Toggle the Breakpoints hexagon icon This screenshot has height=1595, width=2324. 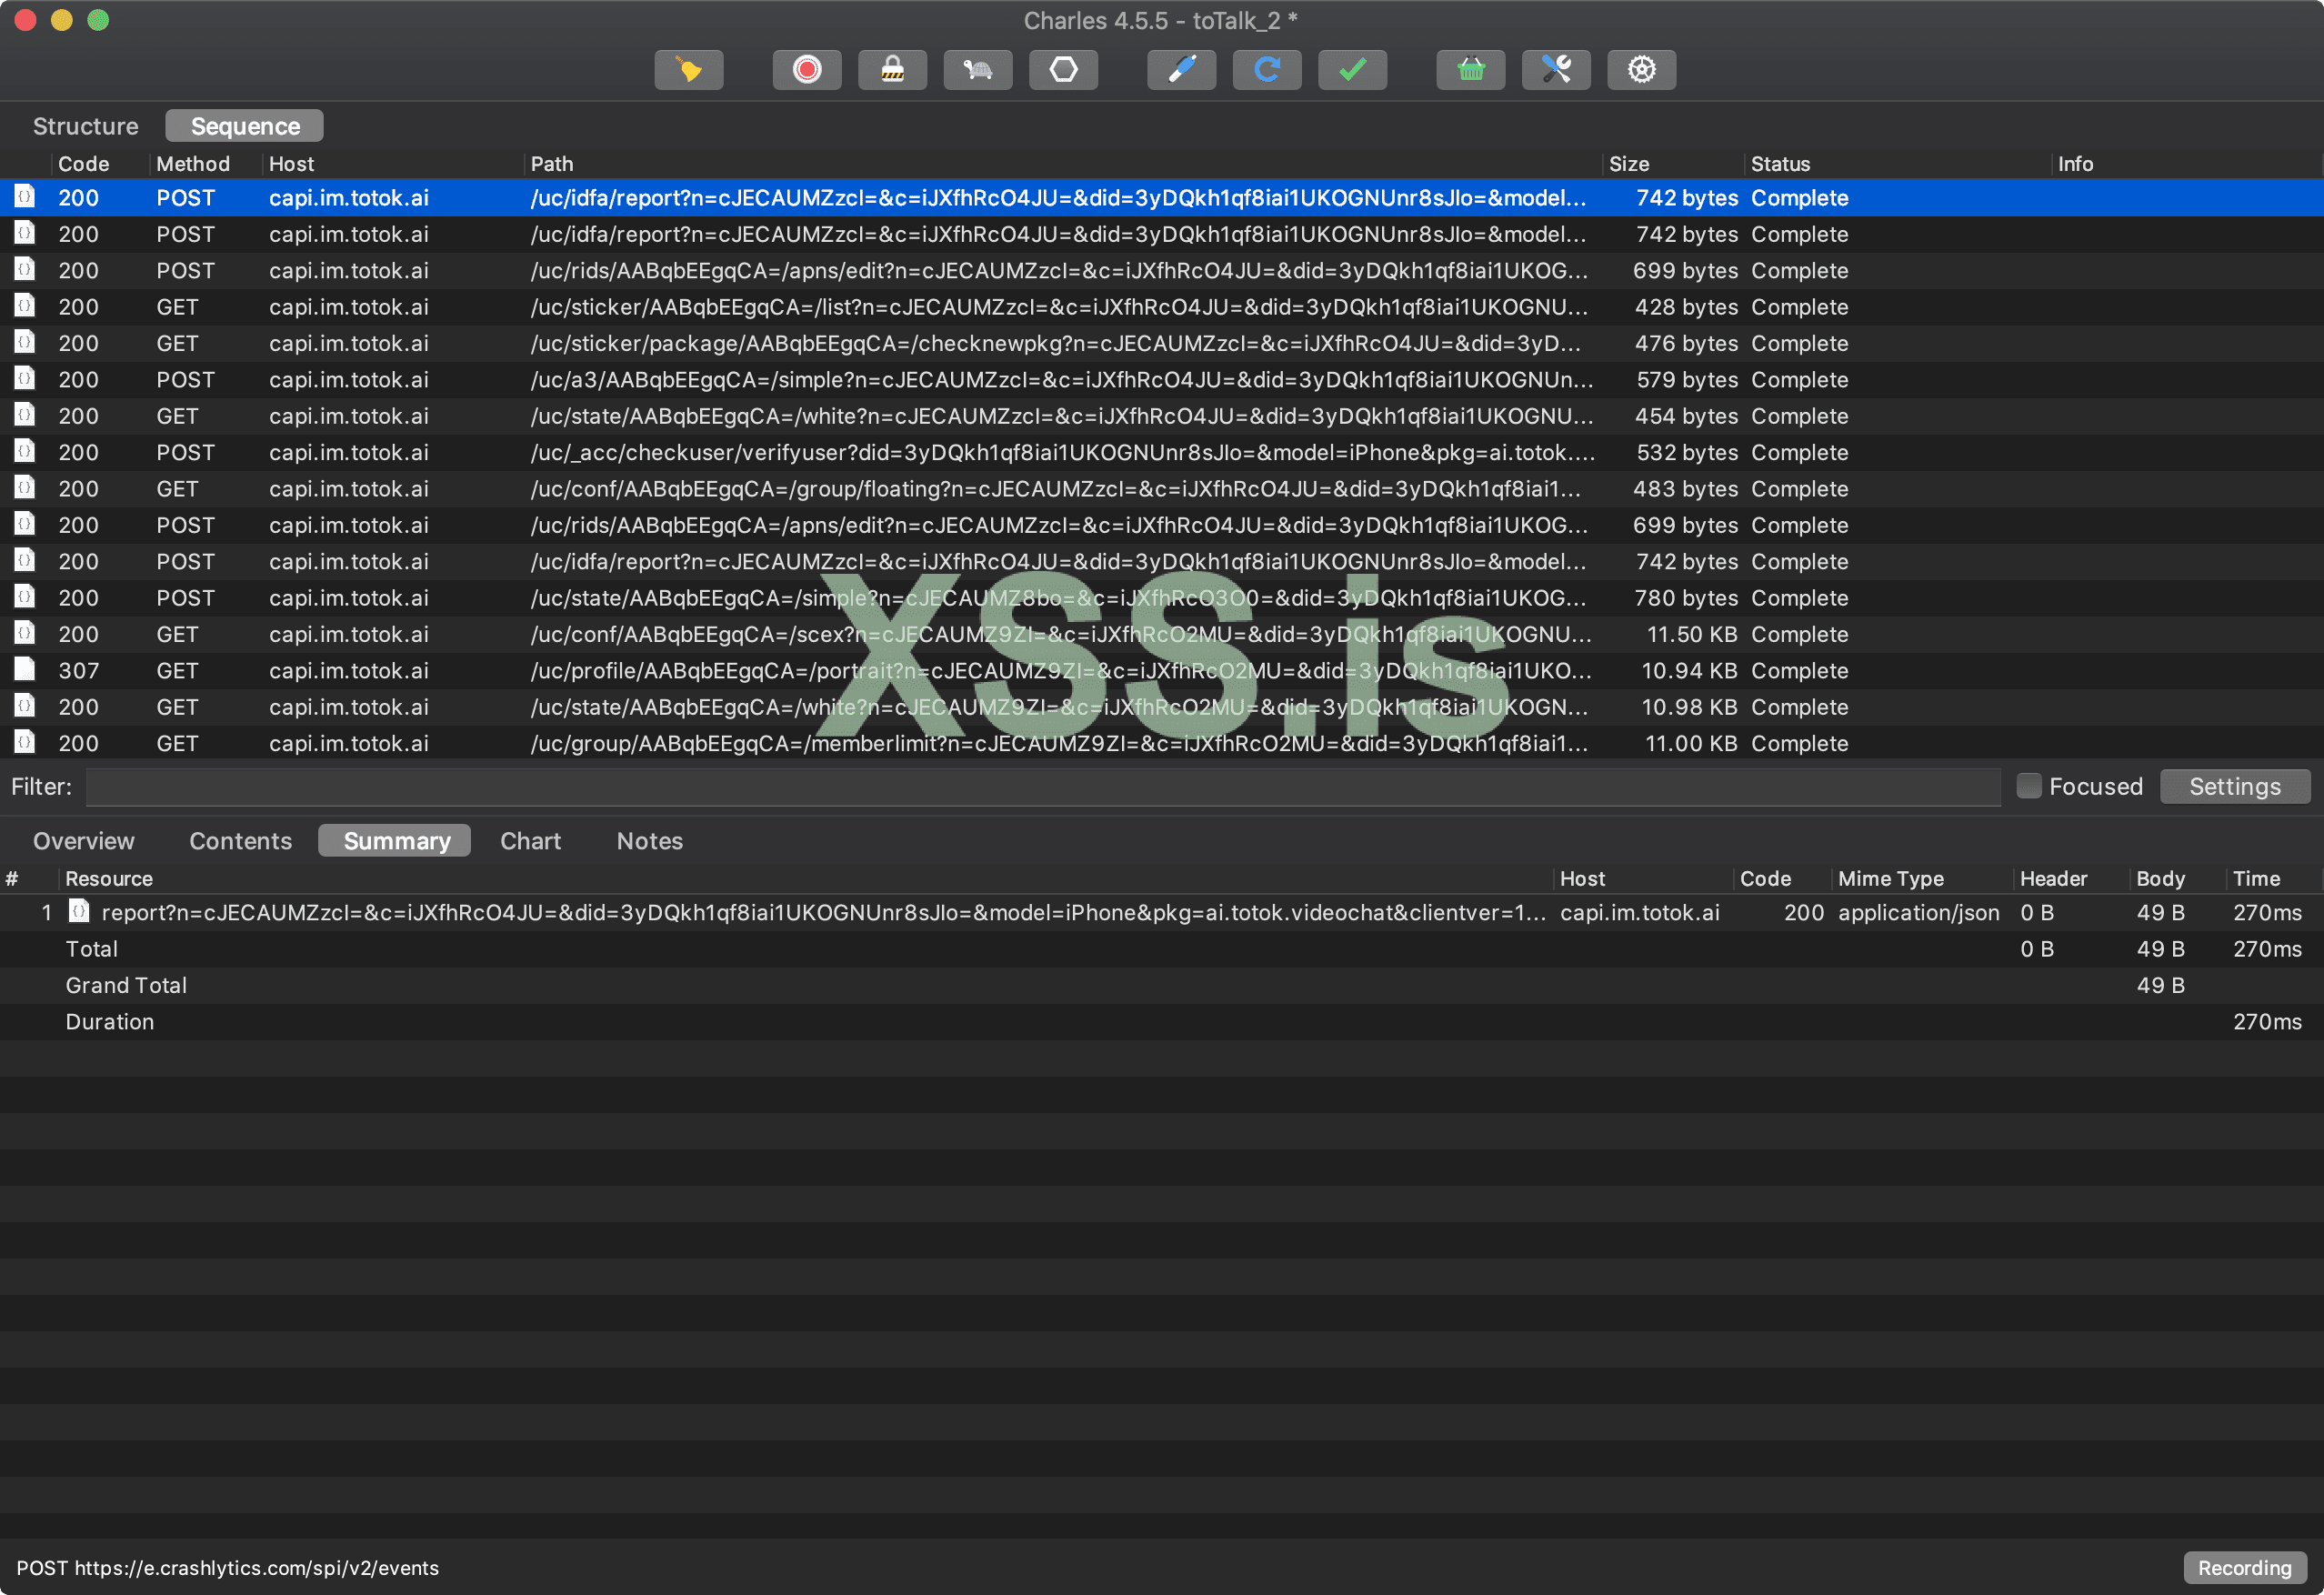1063,69
